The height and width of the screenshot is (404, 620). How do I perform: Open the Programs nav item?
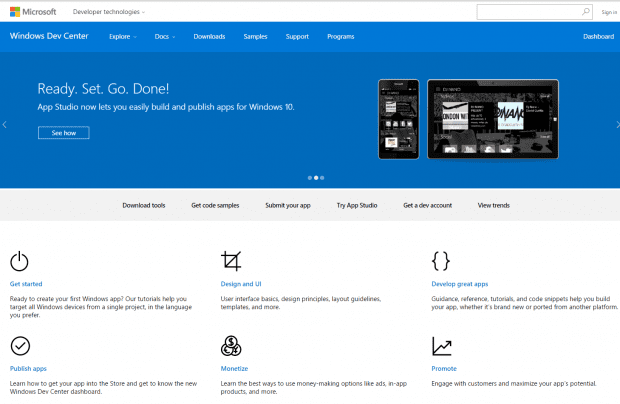click(341, 36)
